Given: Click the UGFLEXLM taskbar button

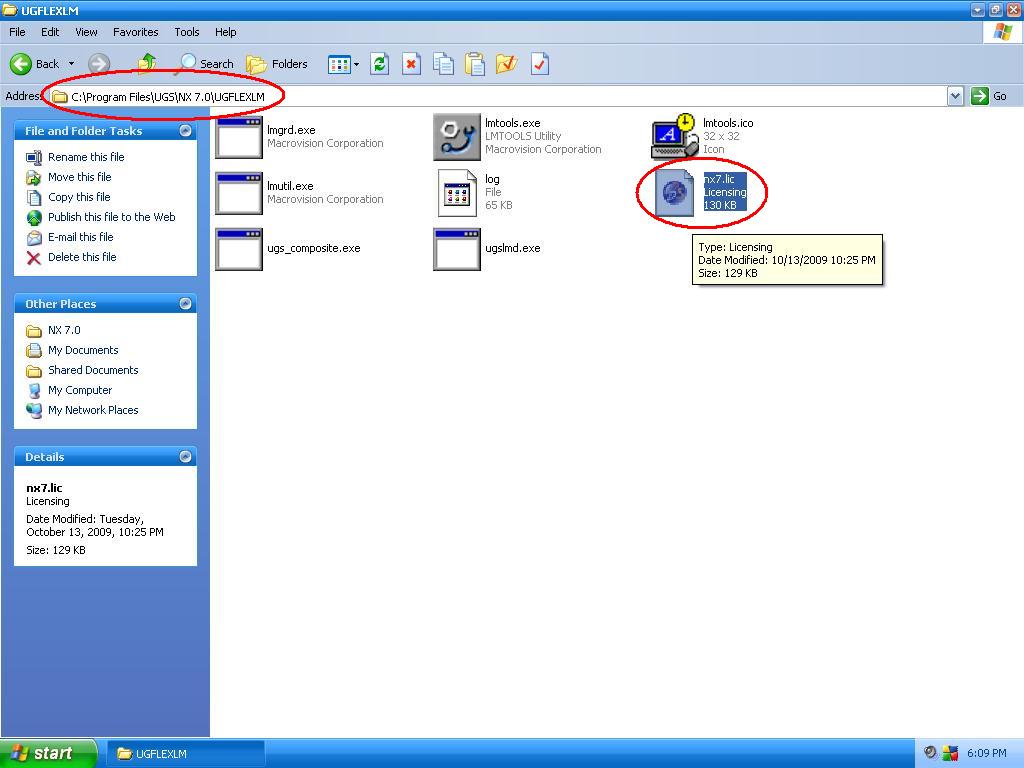Looking at the screenshot, I should [x=185, y=754].
